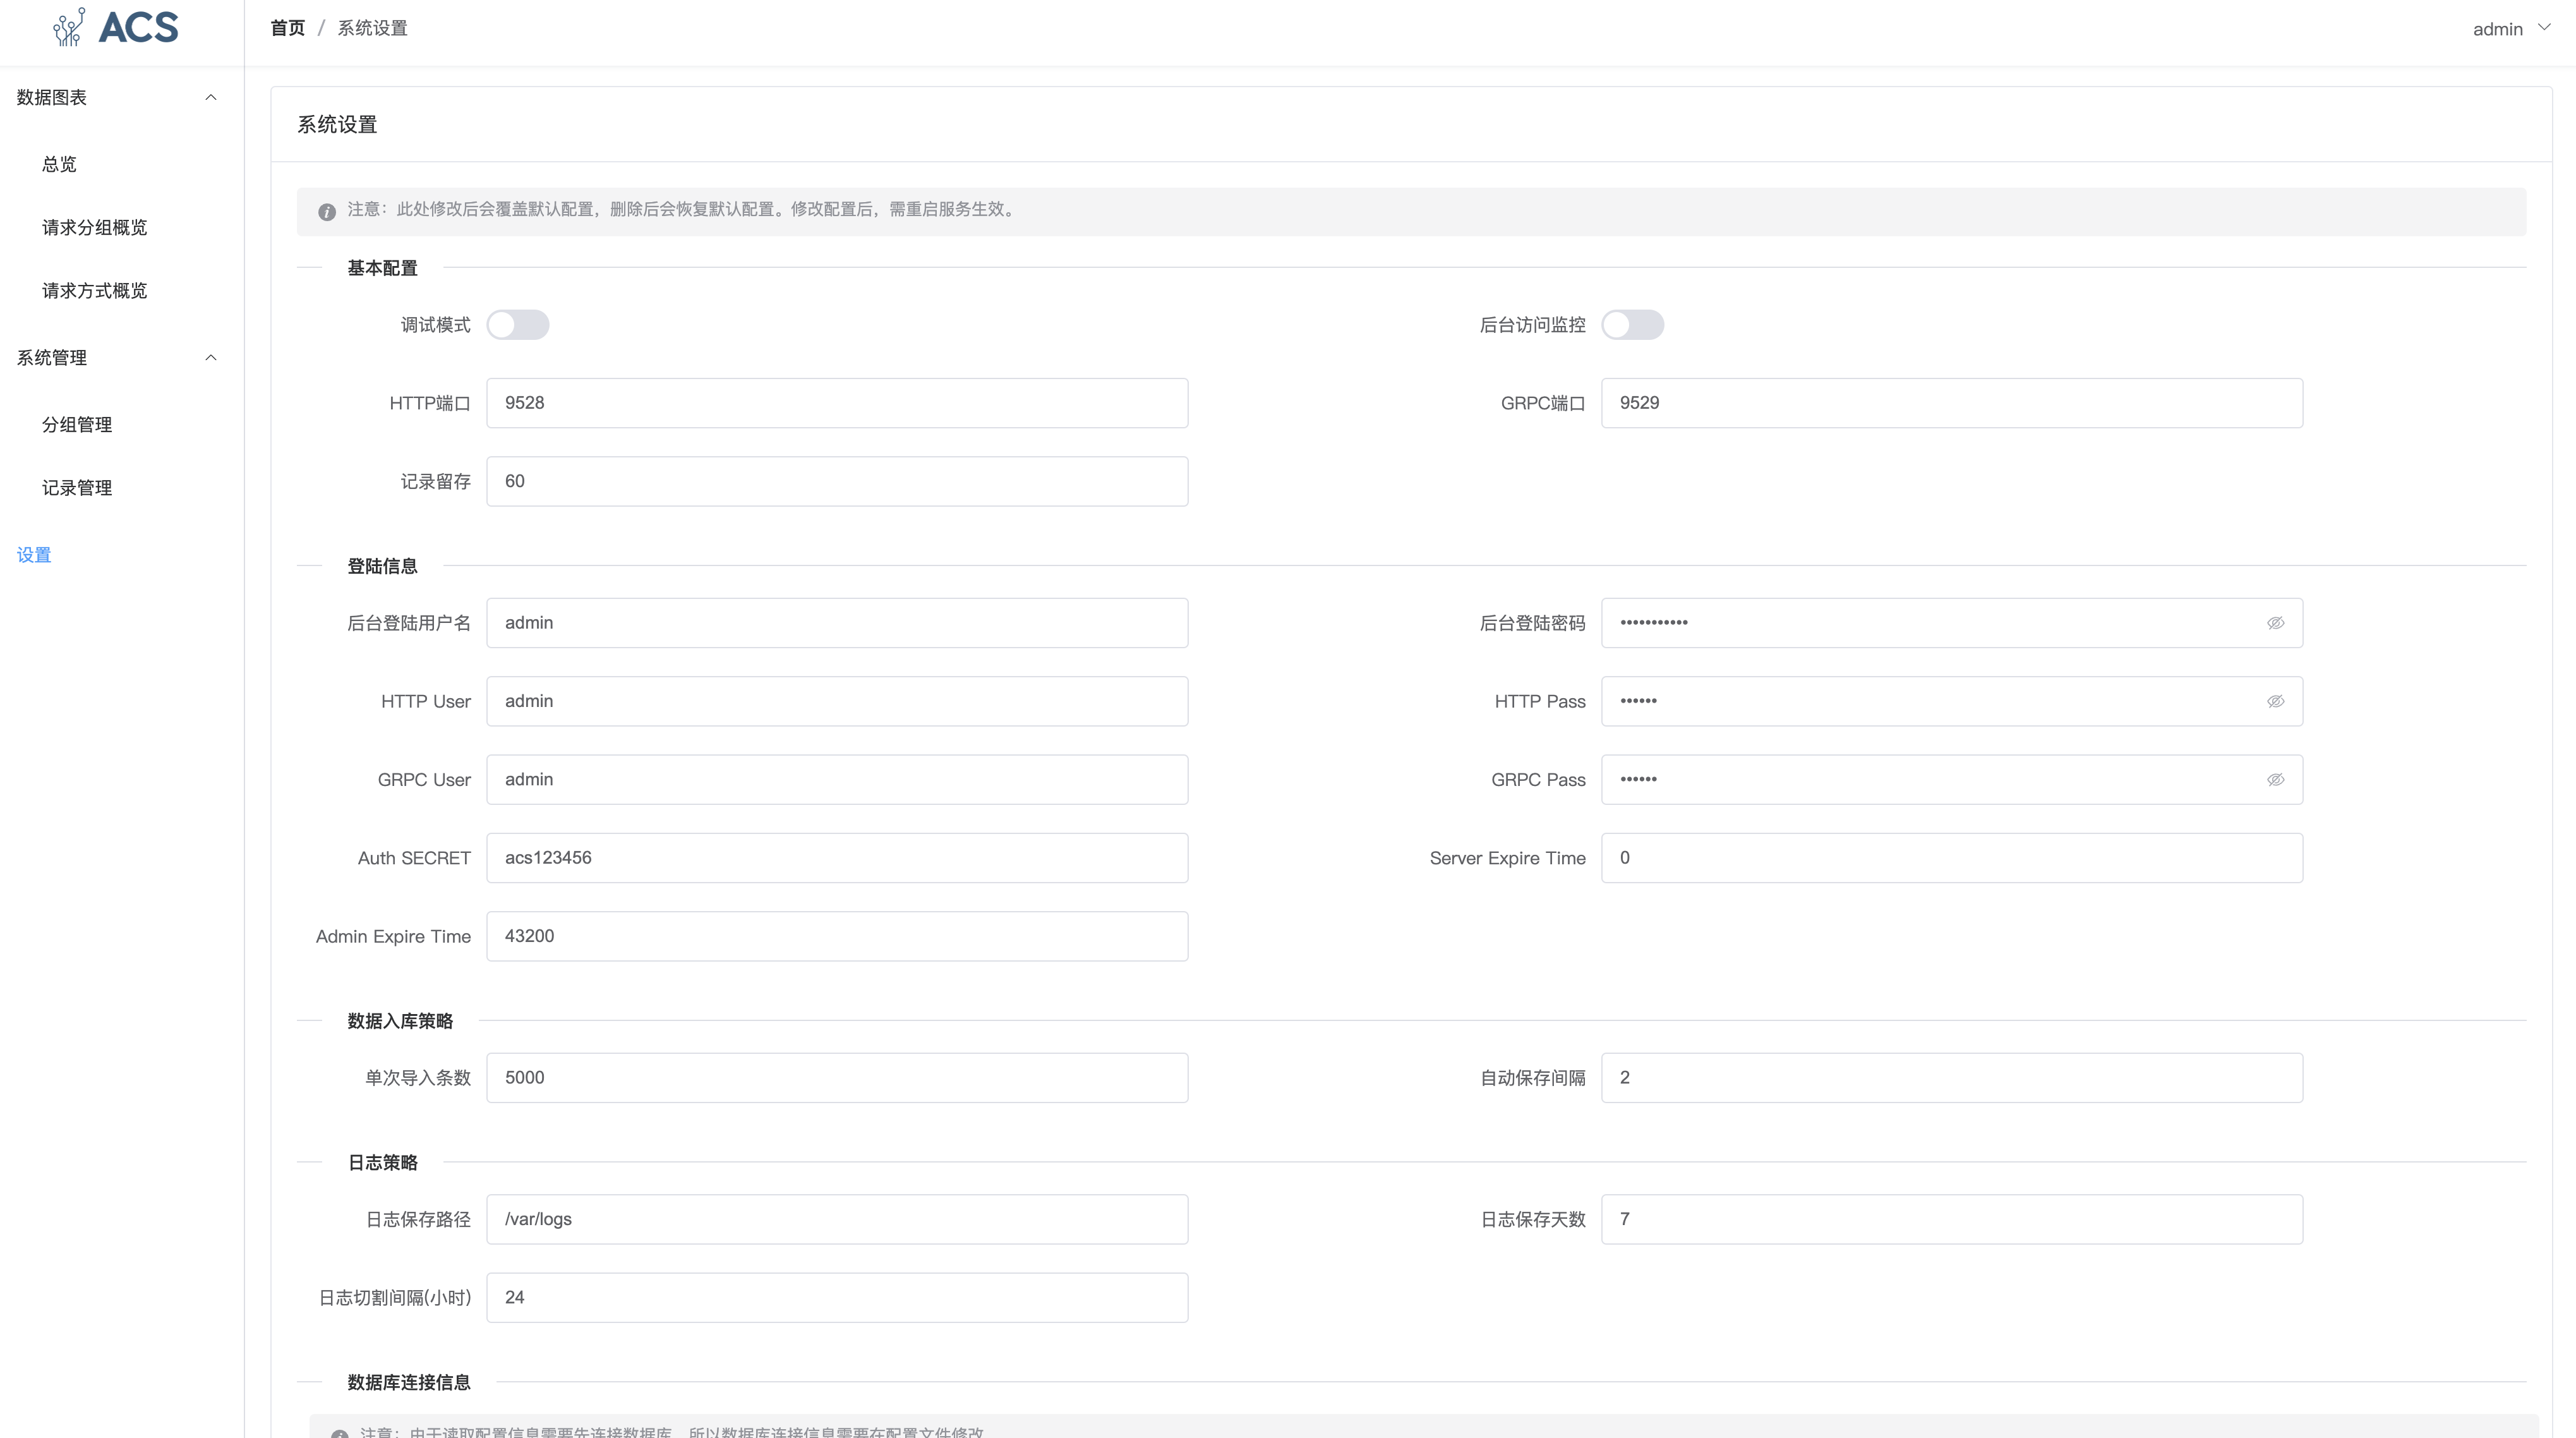This screenshot has height=1438, width=2576.
Task: Click the 首页 breadcrumb link
Action: pyautogui.click(x=287, y=28)
